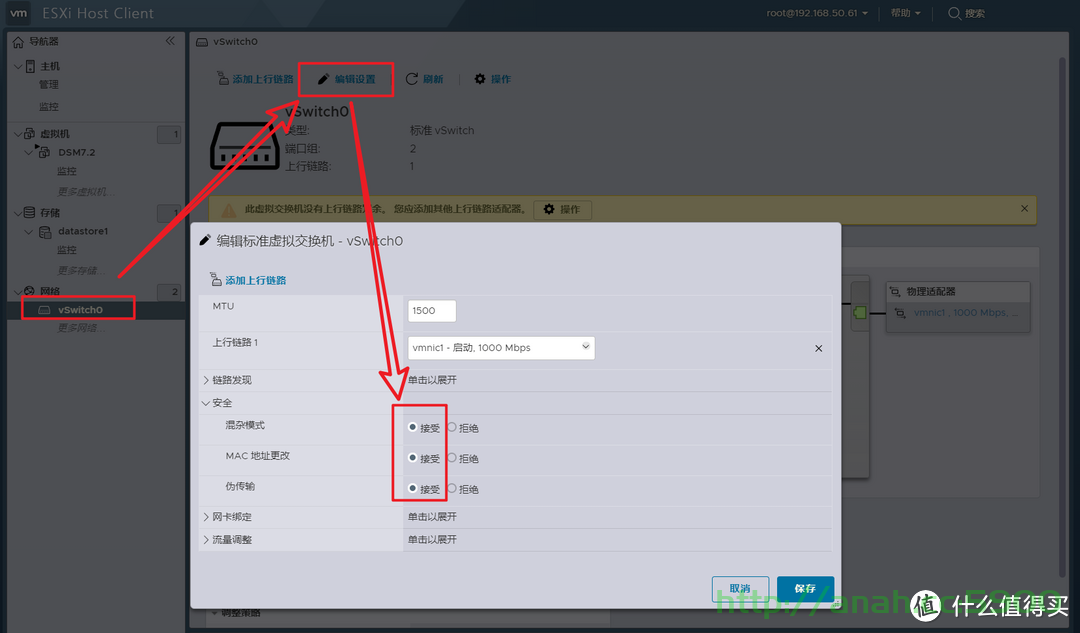Click the MTU input field
Image resolution: width=1080 pixels, height=633 pixels.
432,311
